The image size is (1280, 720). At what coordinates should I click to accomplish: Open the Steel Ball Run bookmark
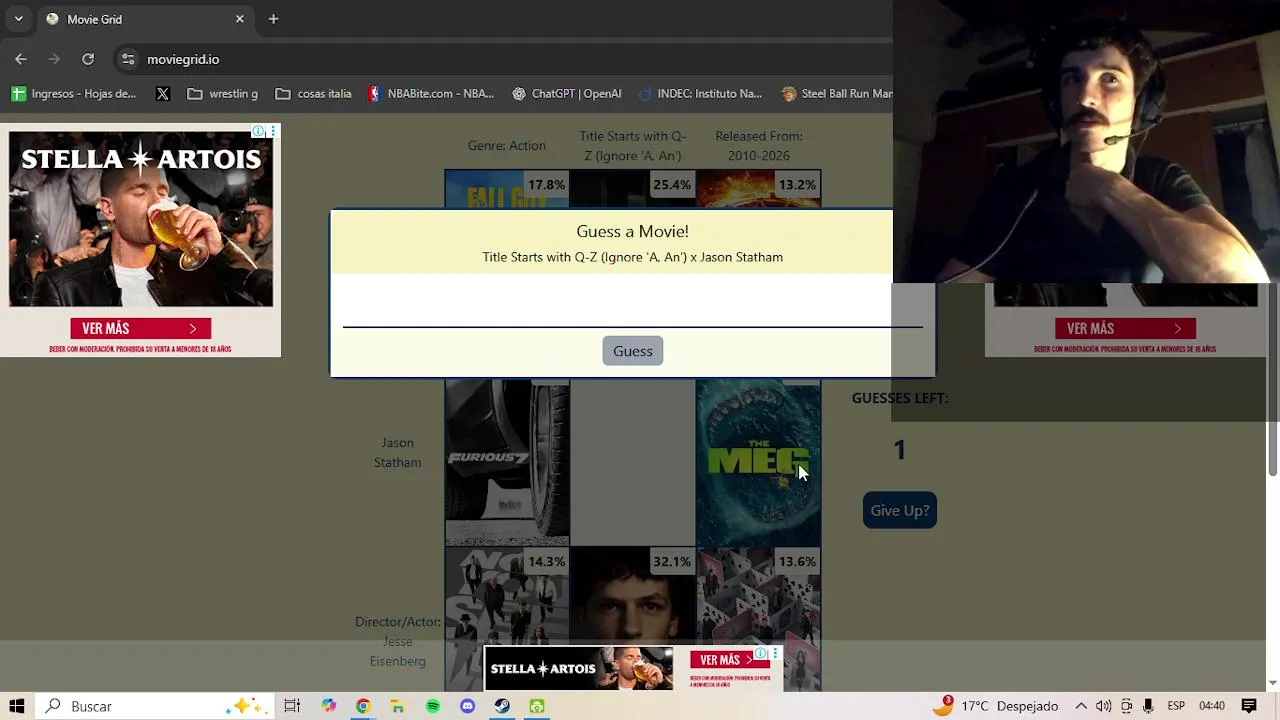tap(836, 94)
